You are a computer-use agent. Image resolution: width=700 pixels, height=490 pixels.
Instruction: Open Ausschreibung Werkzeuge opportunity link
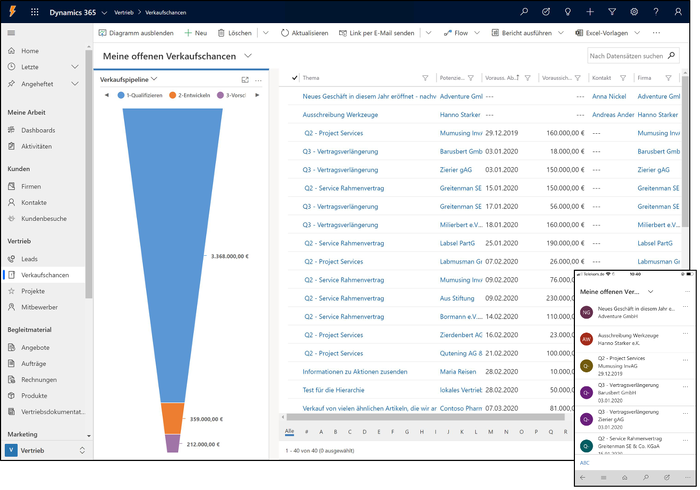[x=340, y=115]
